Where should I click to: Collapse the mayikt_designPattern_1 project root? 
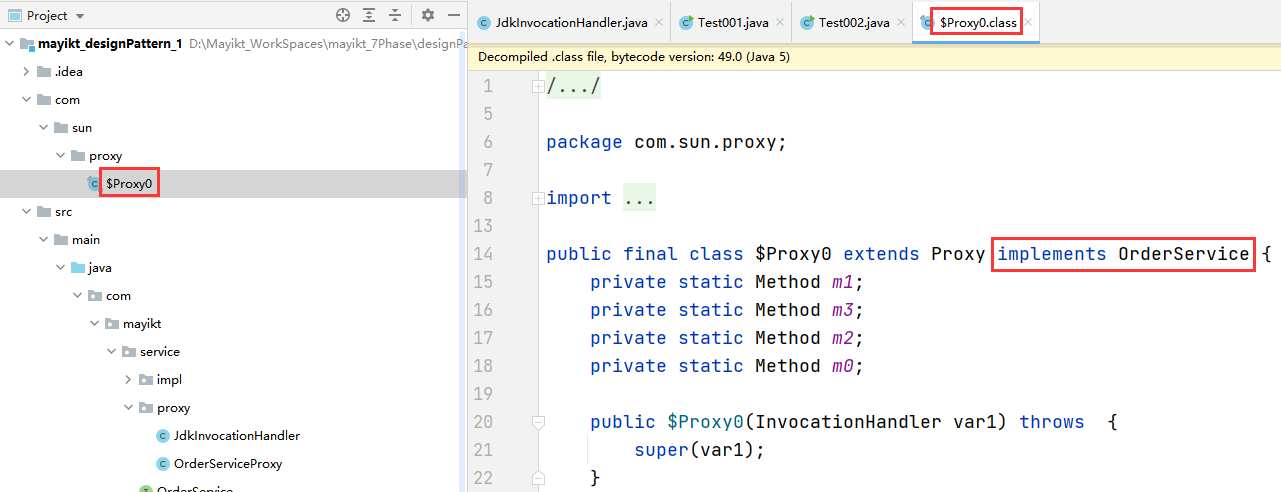coord(9,44)
